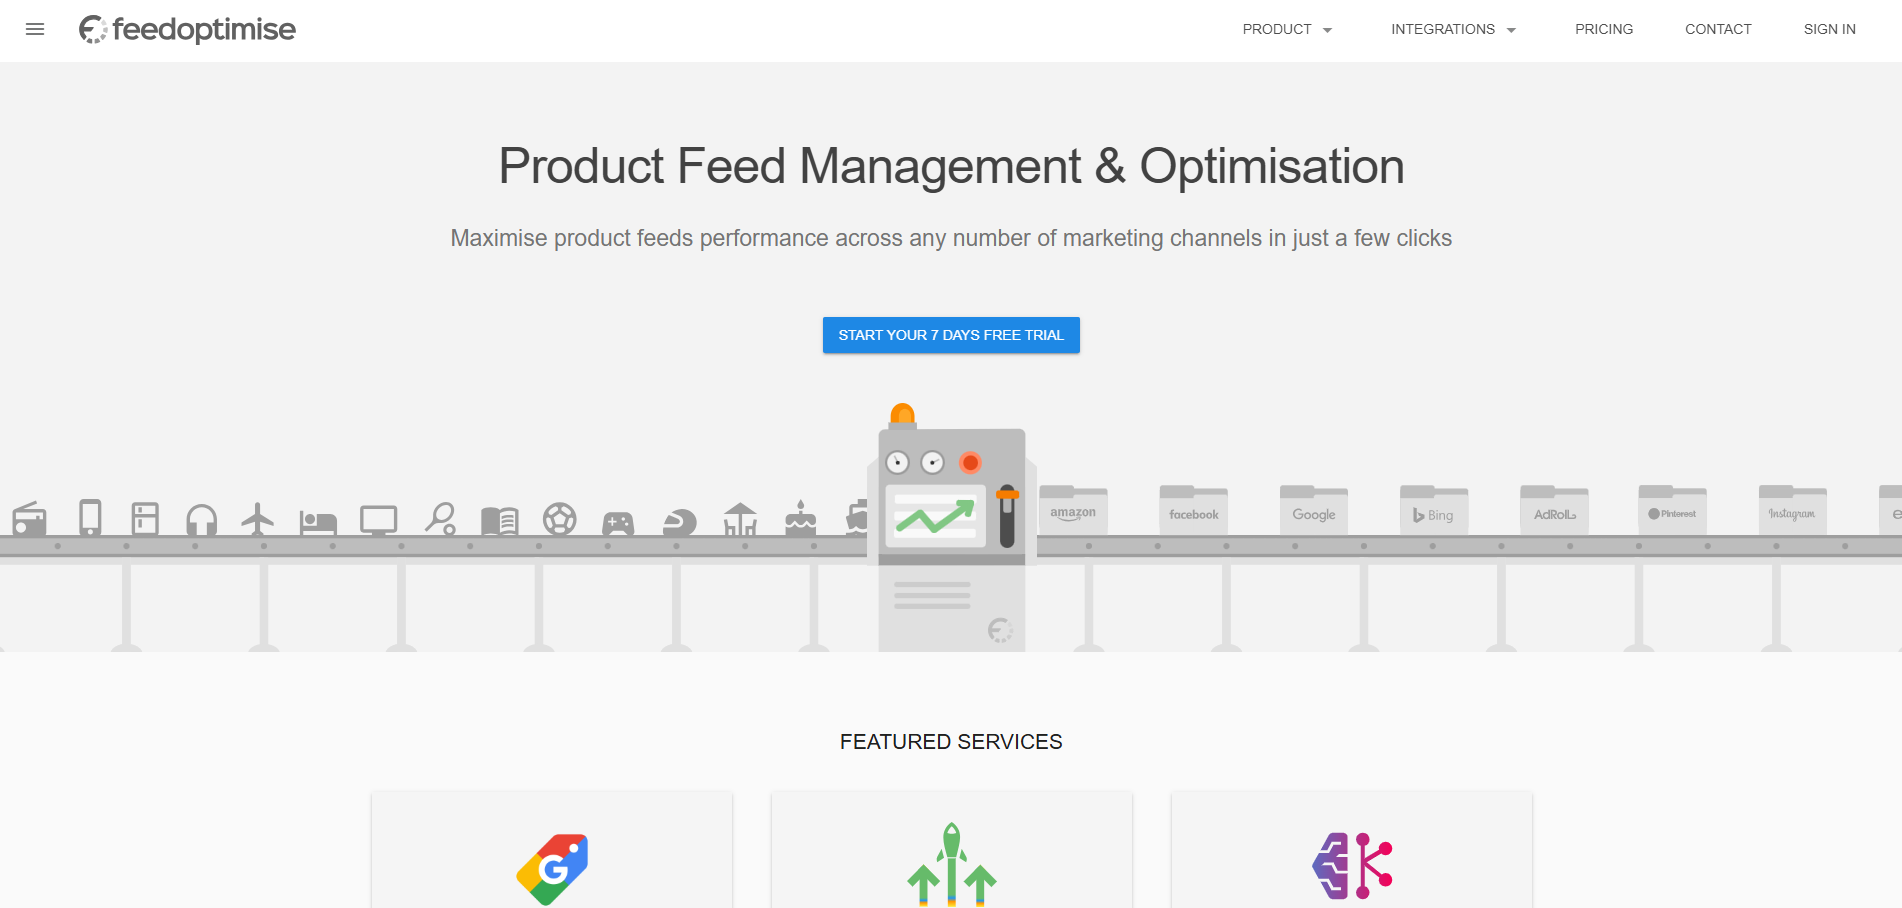Screen dimensions: 1902x908
Task: Click the smartphone icon on conveyor
Action: click(x=90, y=517)
